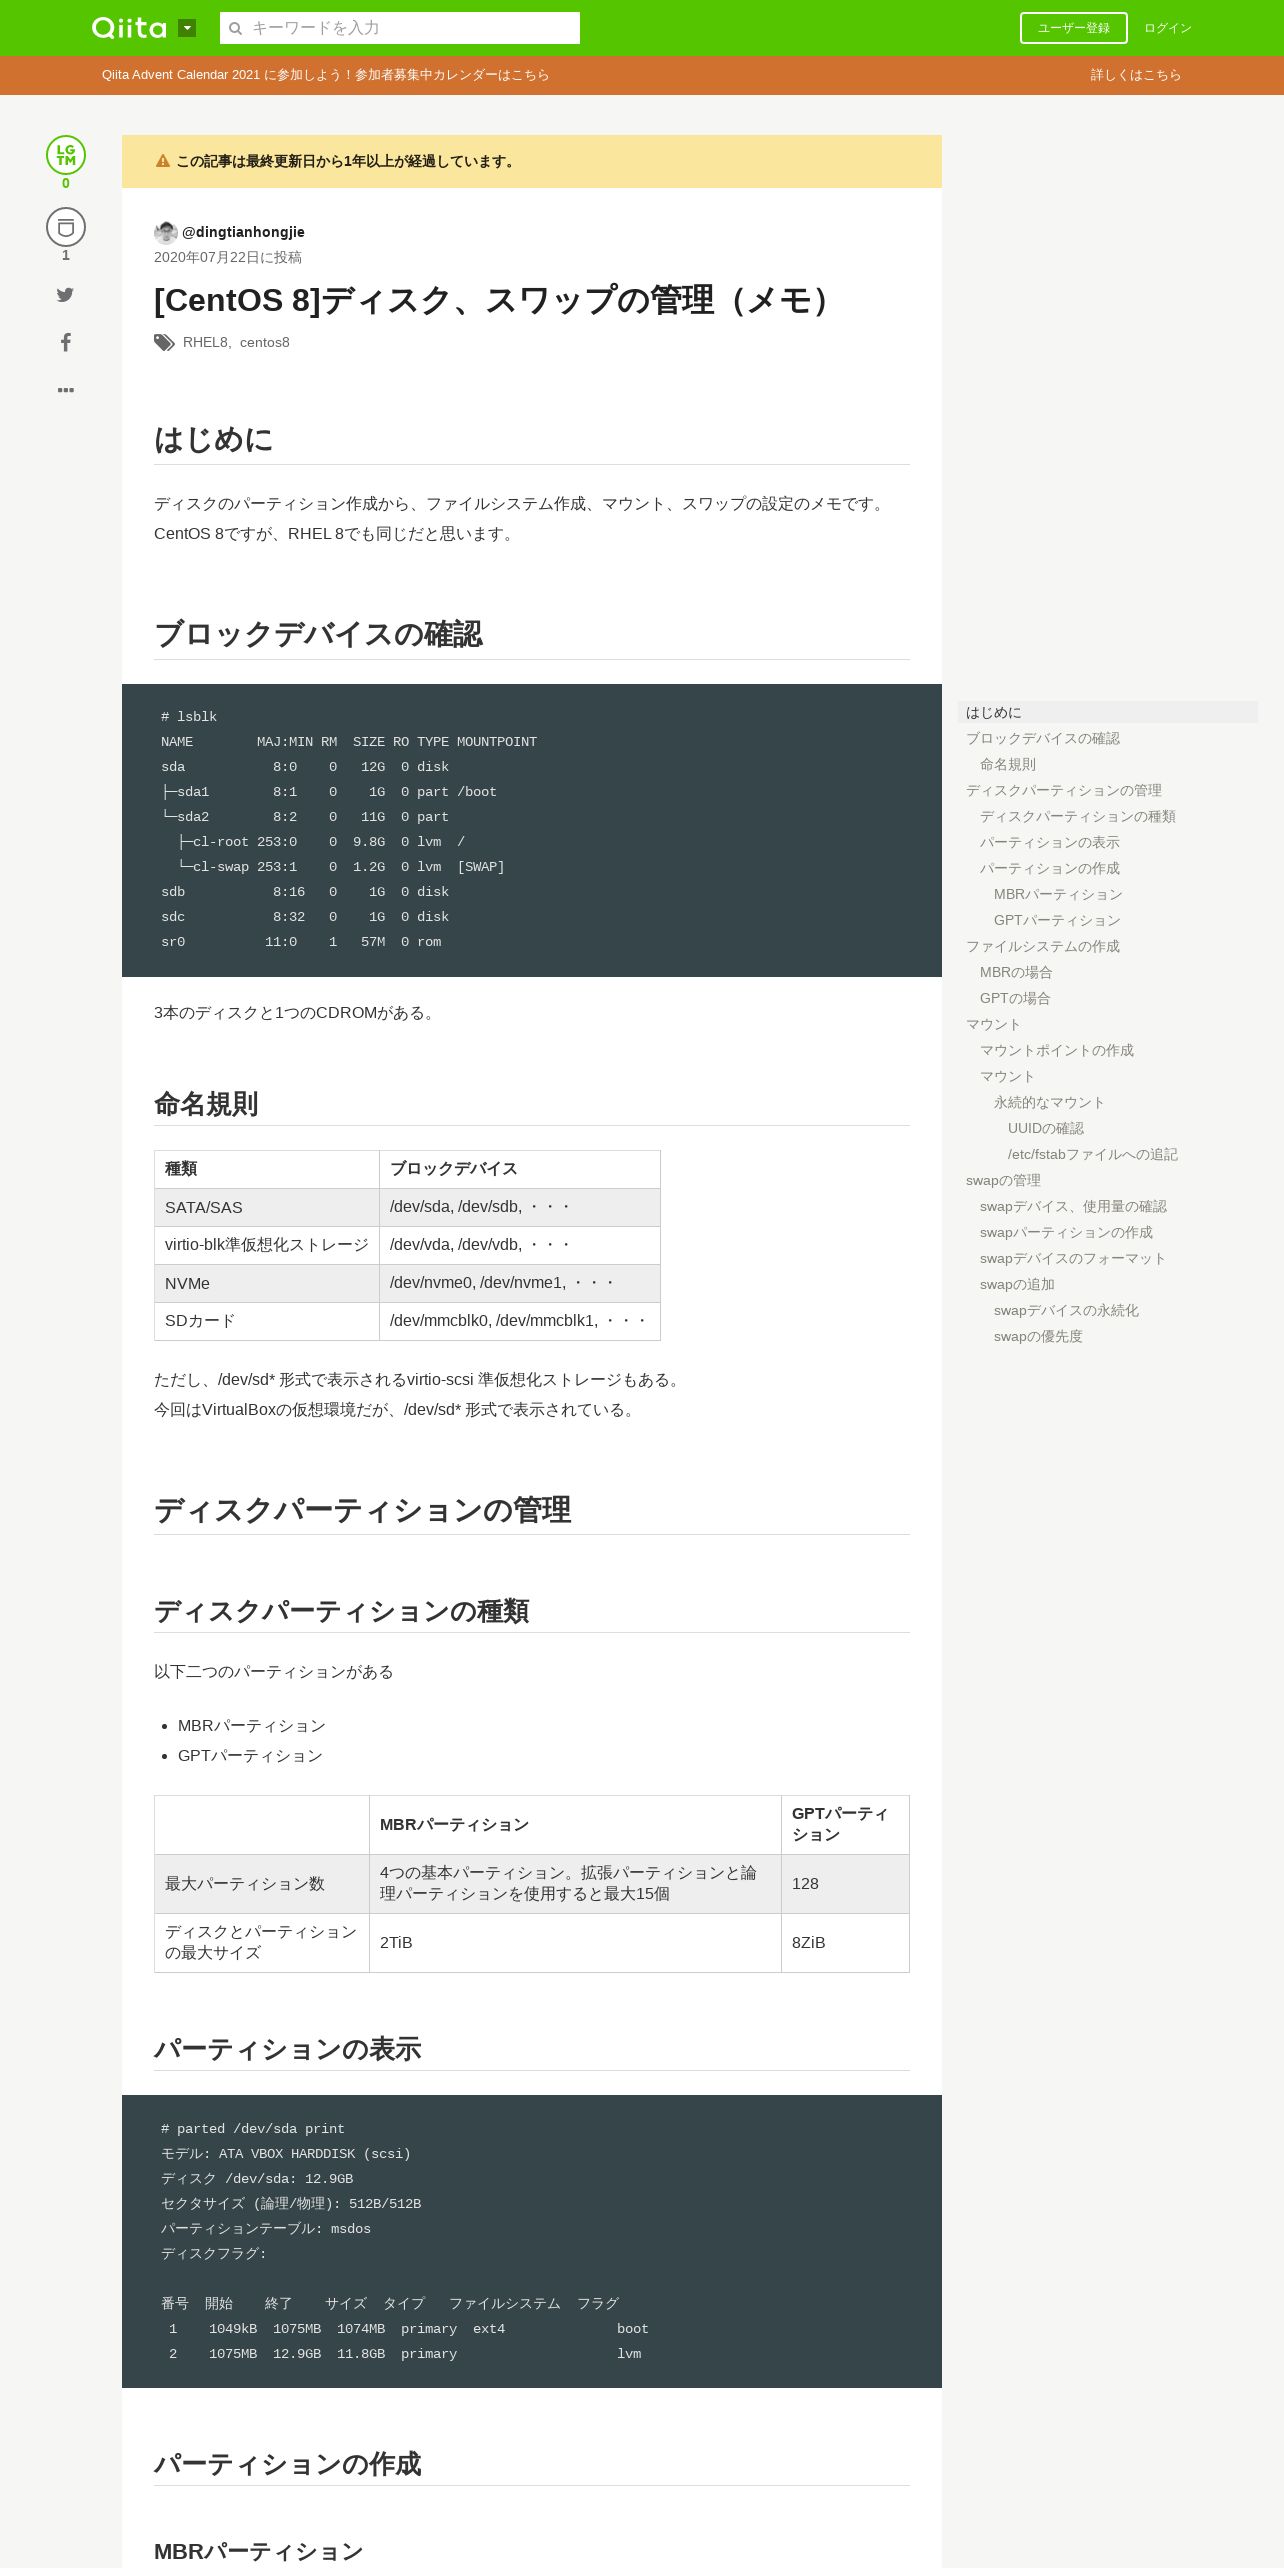Click '# parted /dev/sda print' command line

253,2129
